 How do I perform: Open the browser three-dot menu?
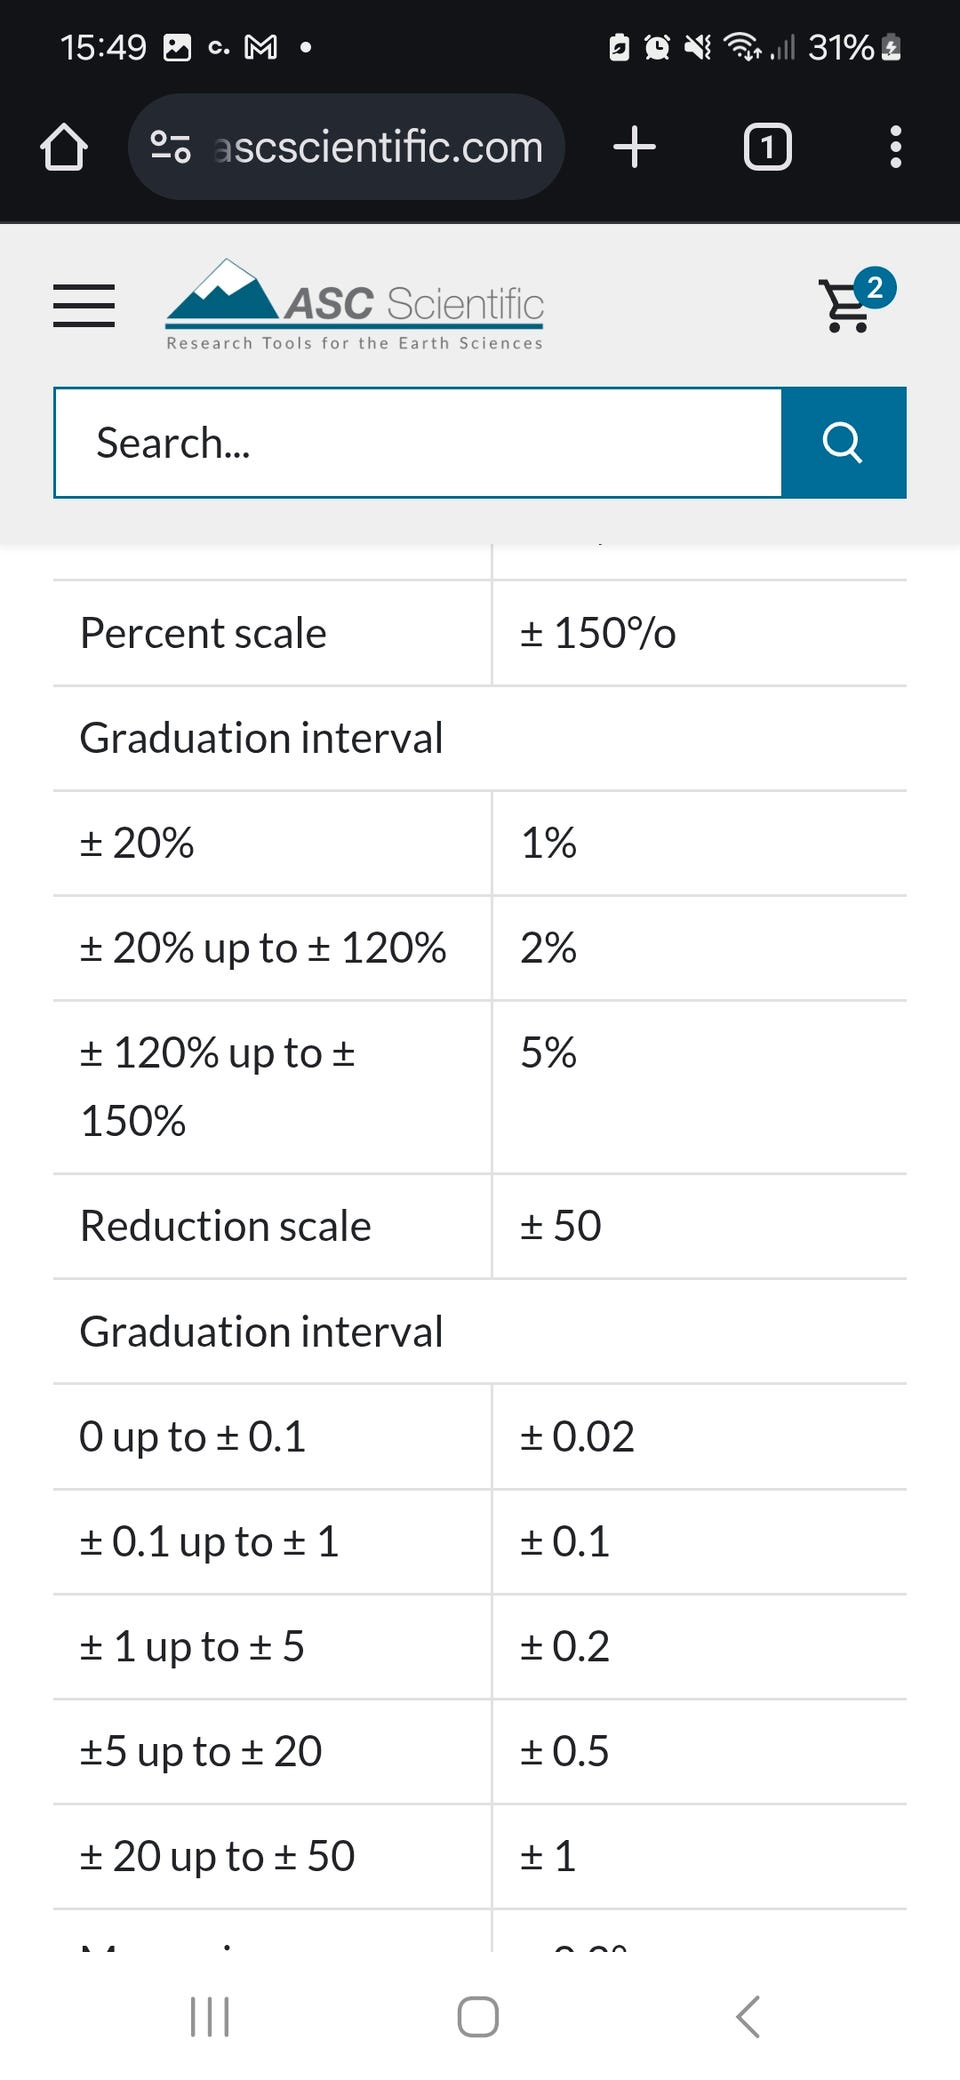[895, 147]
